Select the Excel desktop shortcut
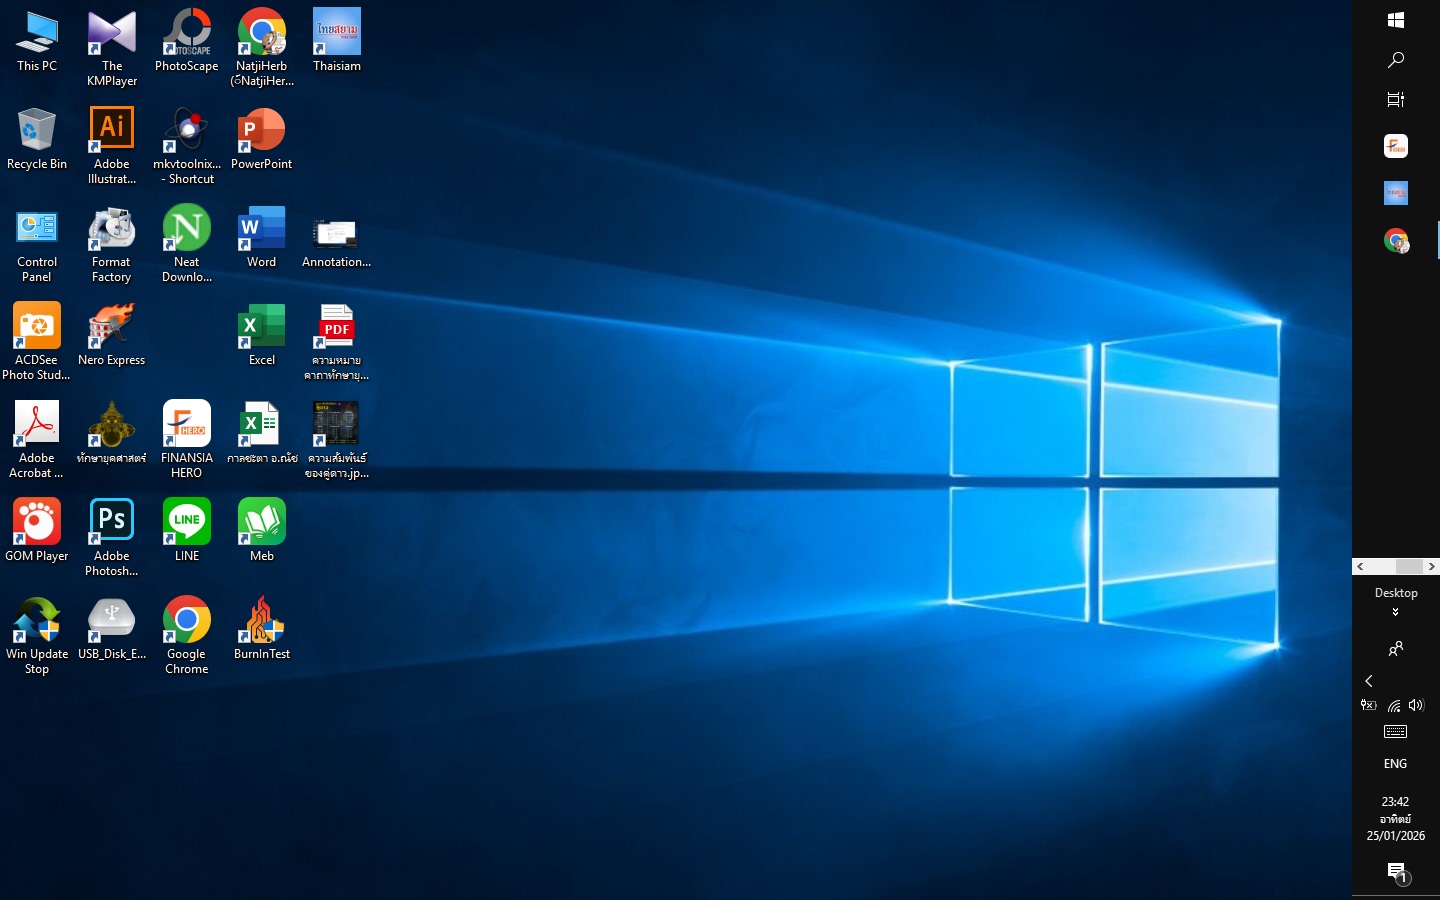This screenshot has height=900, width=1440. pos(262,335)
